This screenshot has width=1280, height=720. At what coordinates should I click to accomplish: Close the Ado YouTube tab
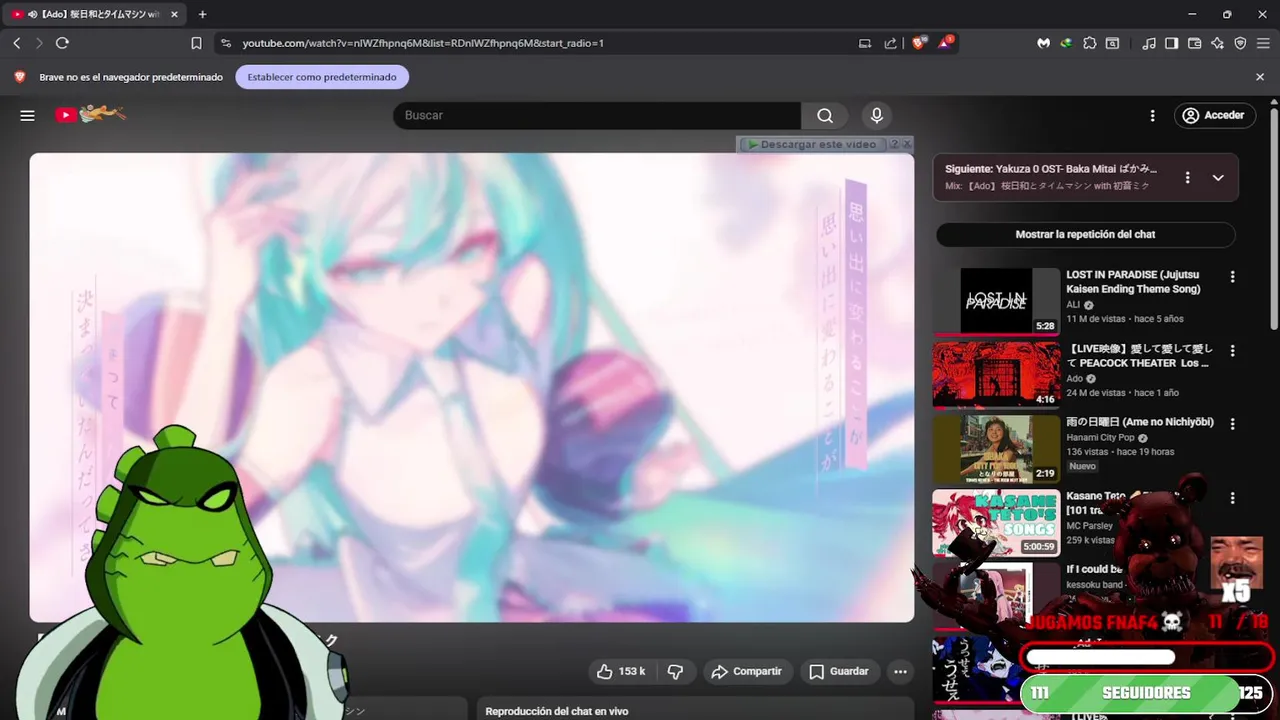[x=174, y=14]
